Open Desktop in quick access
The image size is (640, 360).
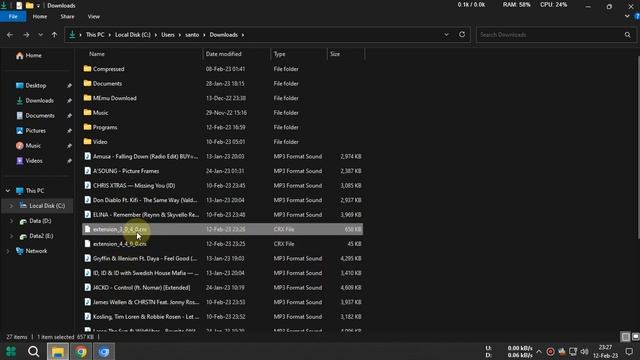[x=36, y=86]
